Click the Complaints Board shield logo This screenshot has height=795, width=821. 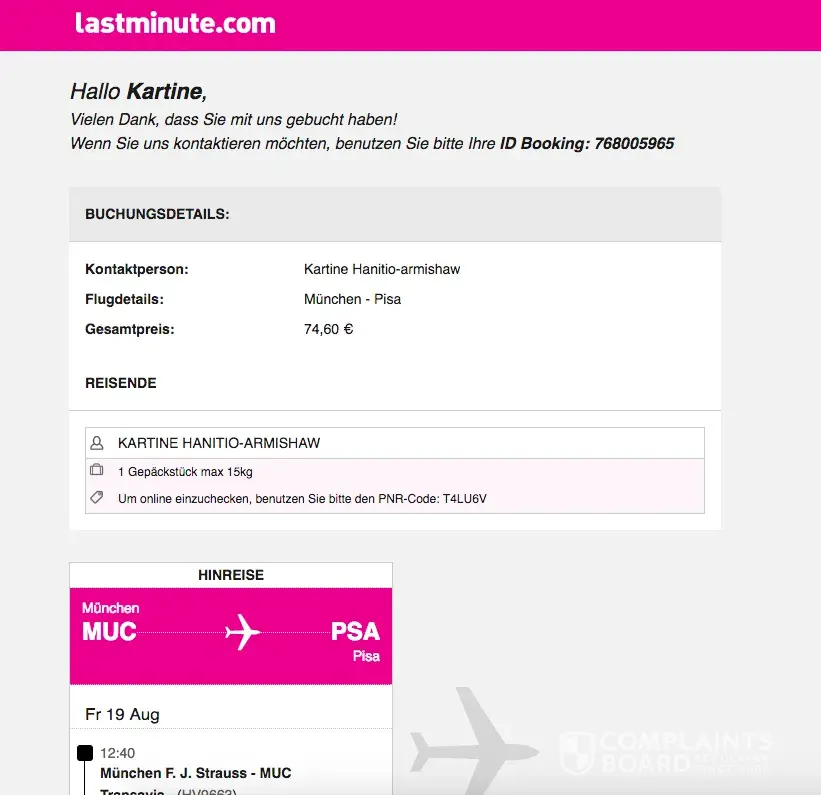pyautogui.click(x=577, y=754)
